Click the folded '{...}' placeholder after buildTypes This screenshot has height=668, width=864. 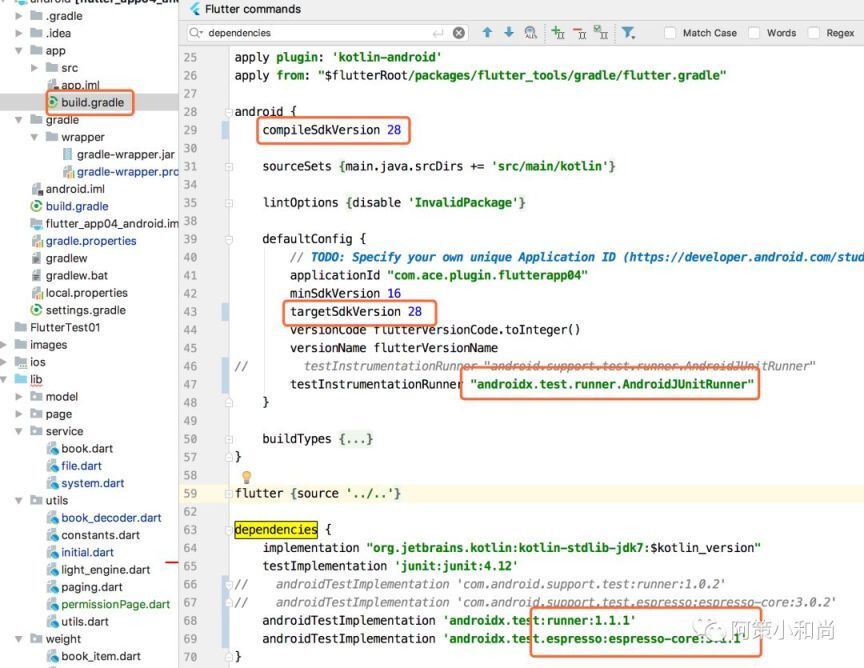(x=356, y=439)
